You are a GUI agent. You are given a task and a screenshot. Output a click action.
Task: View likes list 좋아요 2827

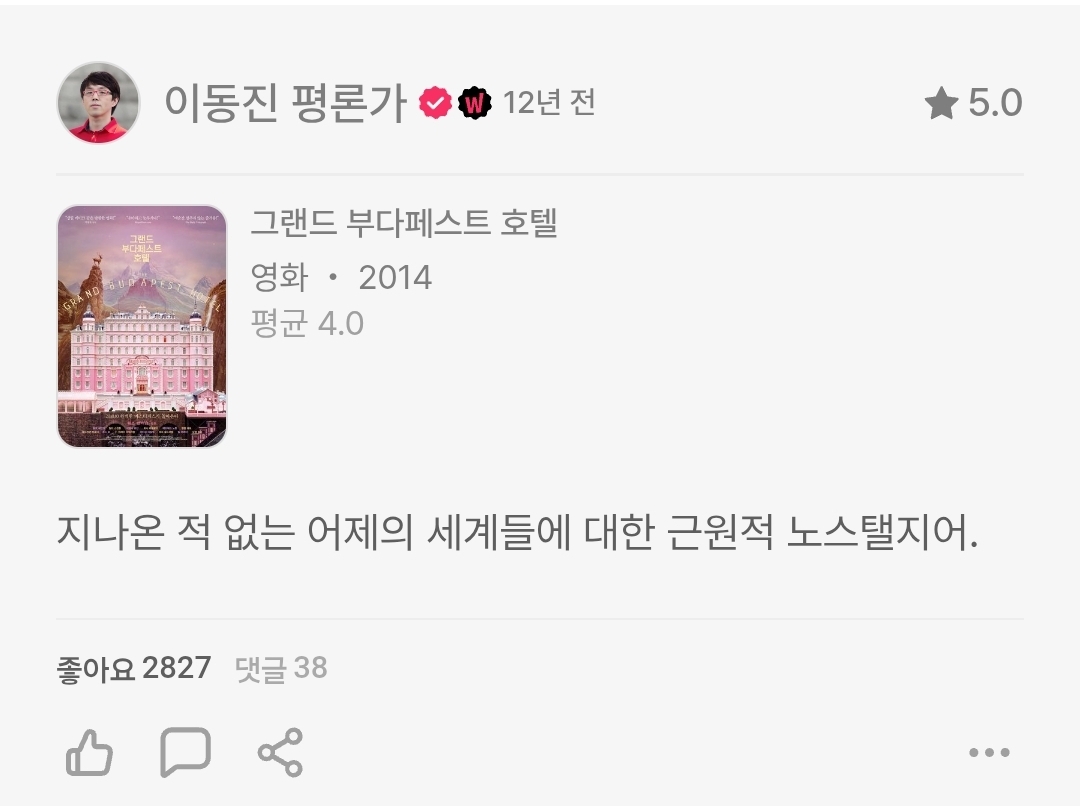pyautogui.click(x=134, y=668)
